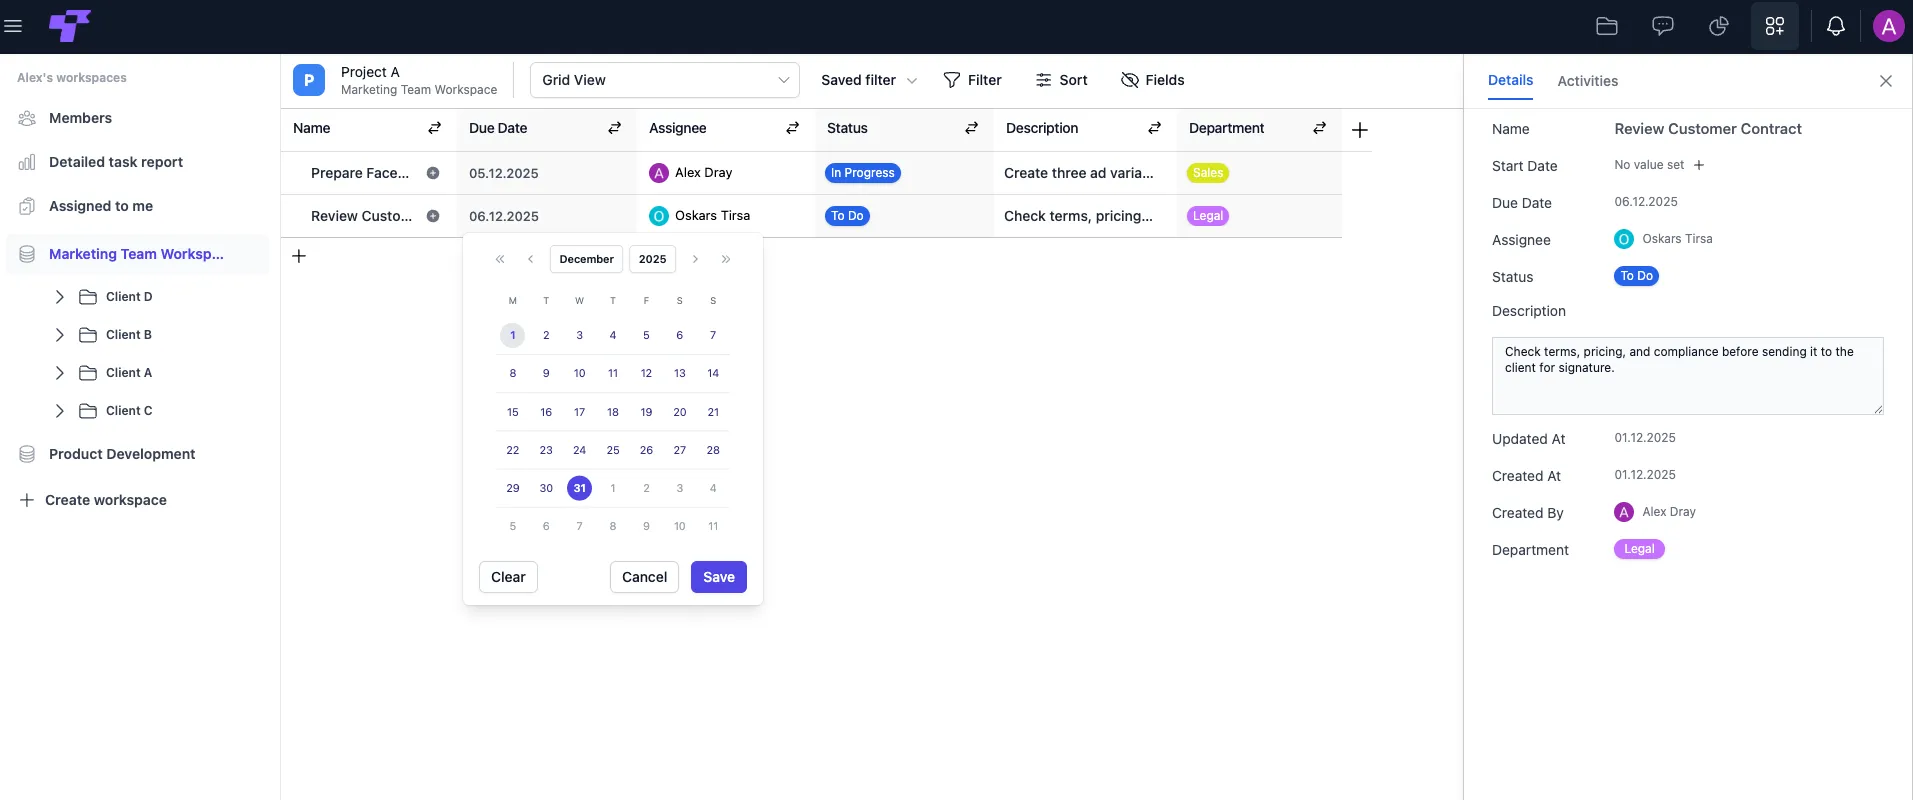Click the Department column swap icon
Image resolution: width=1913 pixels, height=800 pixels.
point(1319,128)
